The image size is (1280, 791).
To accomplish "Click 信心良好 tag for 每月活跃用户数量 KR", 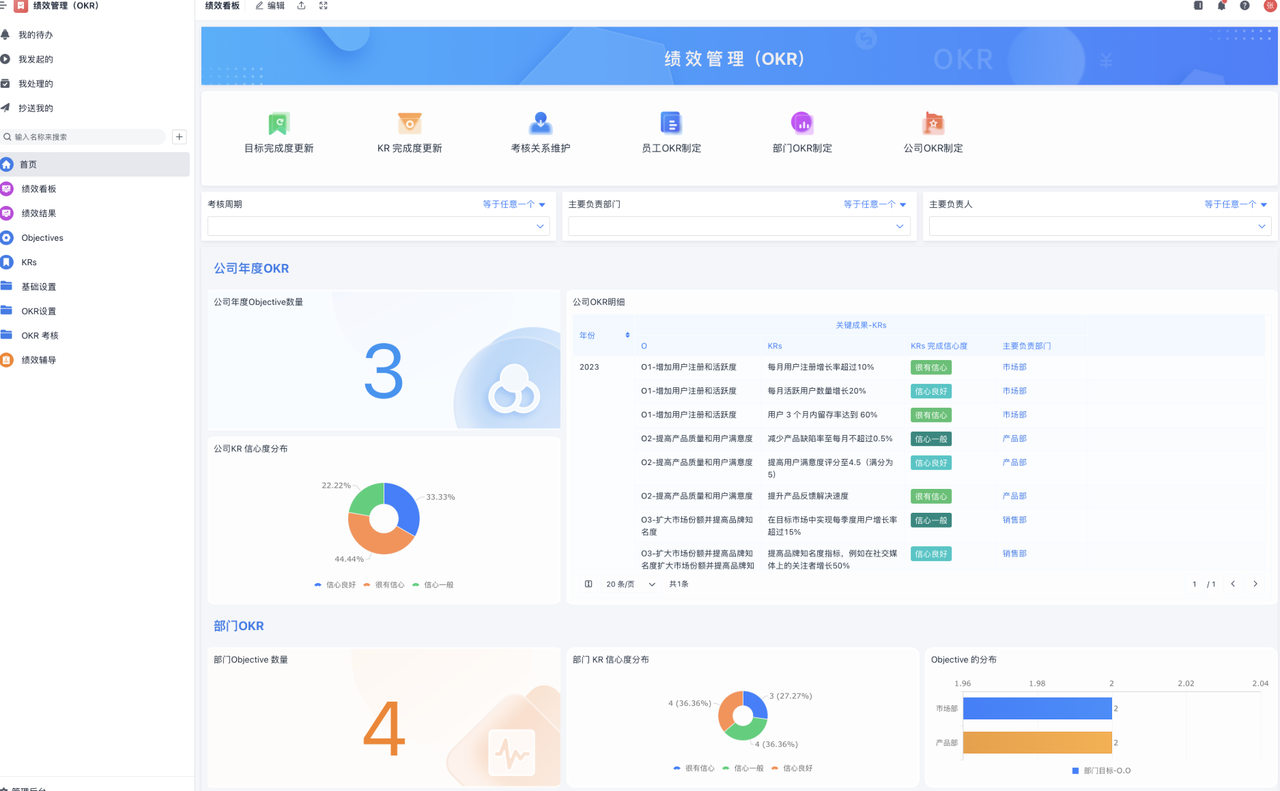I will click(931, 392).
